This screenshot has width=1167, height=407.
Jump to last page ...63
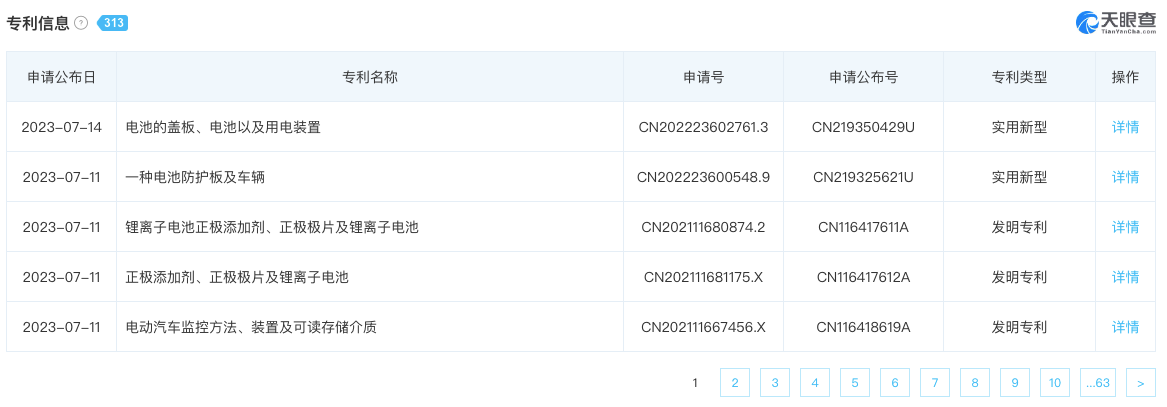(x=1098, y=383)
